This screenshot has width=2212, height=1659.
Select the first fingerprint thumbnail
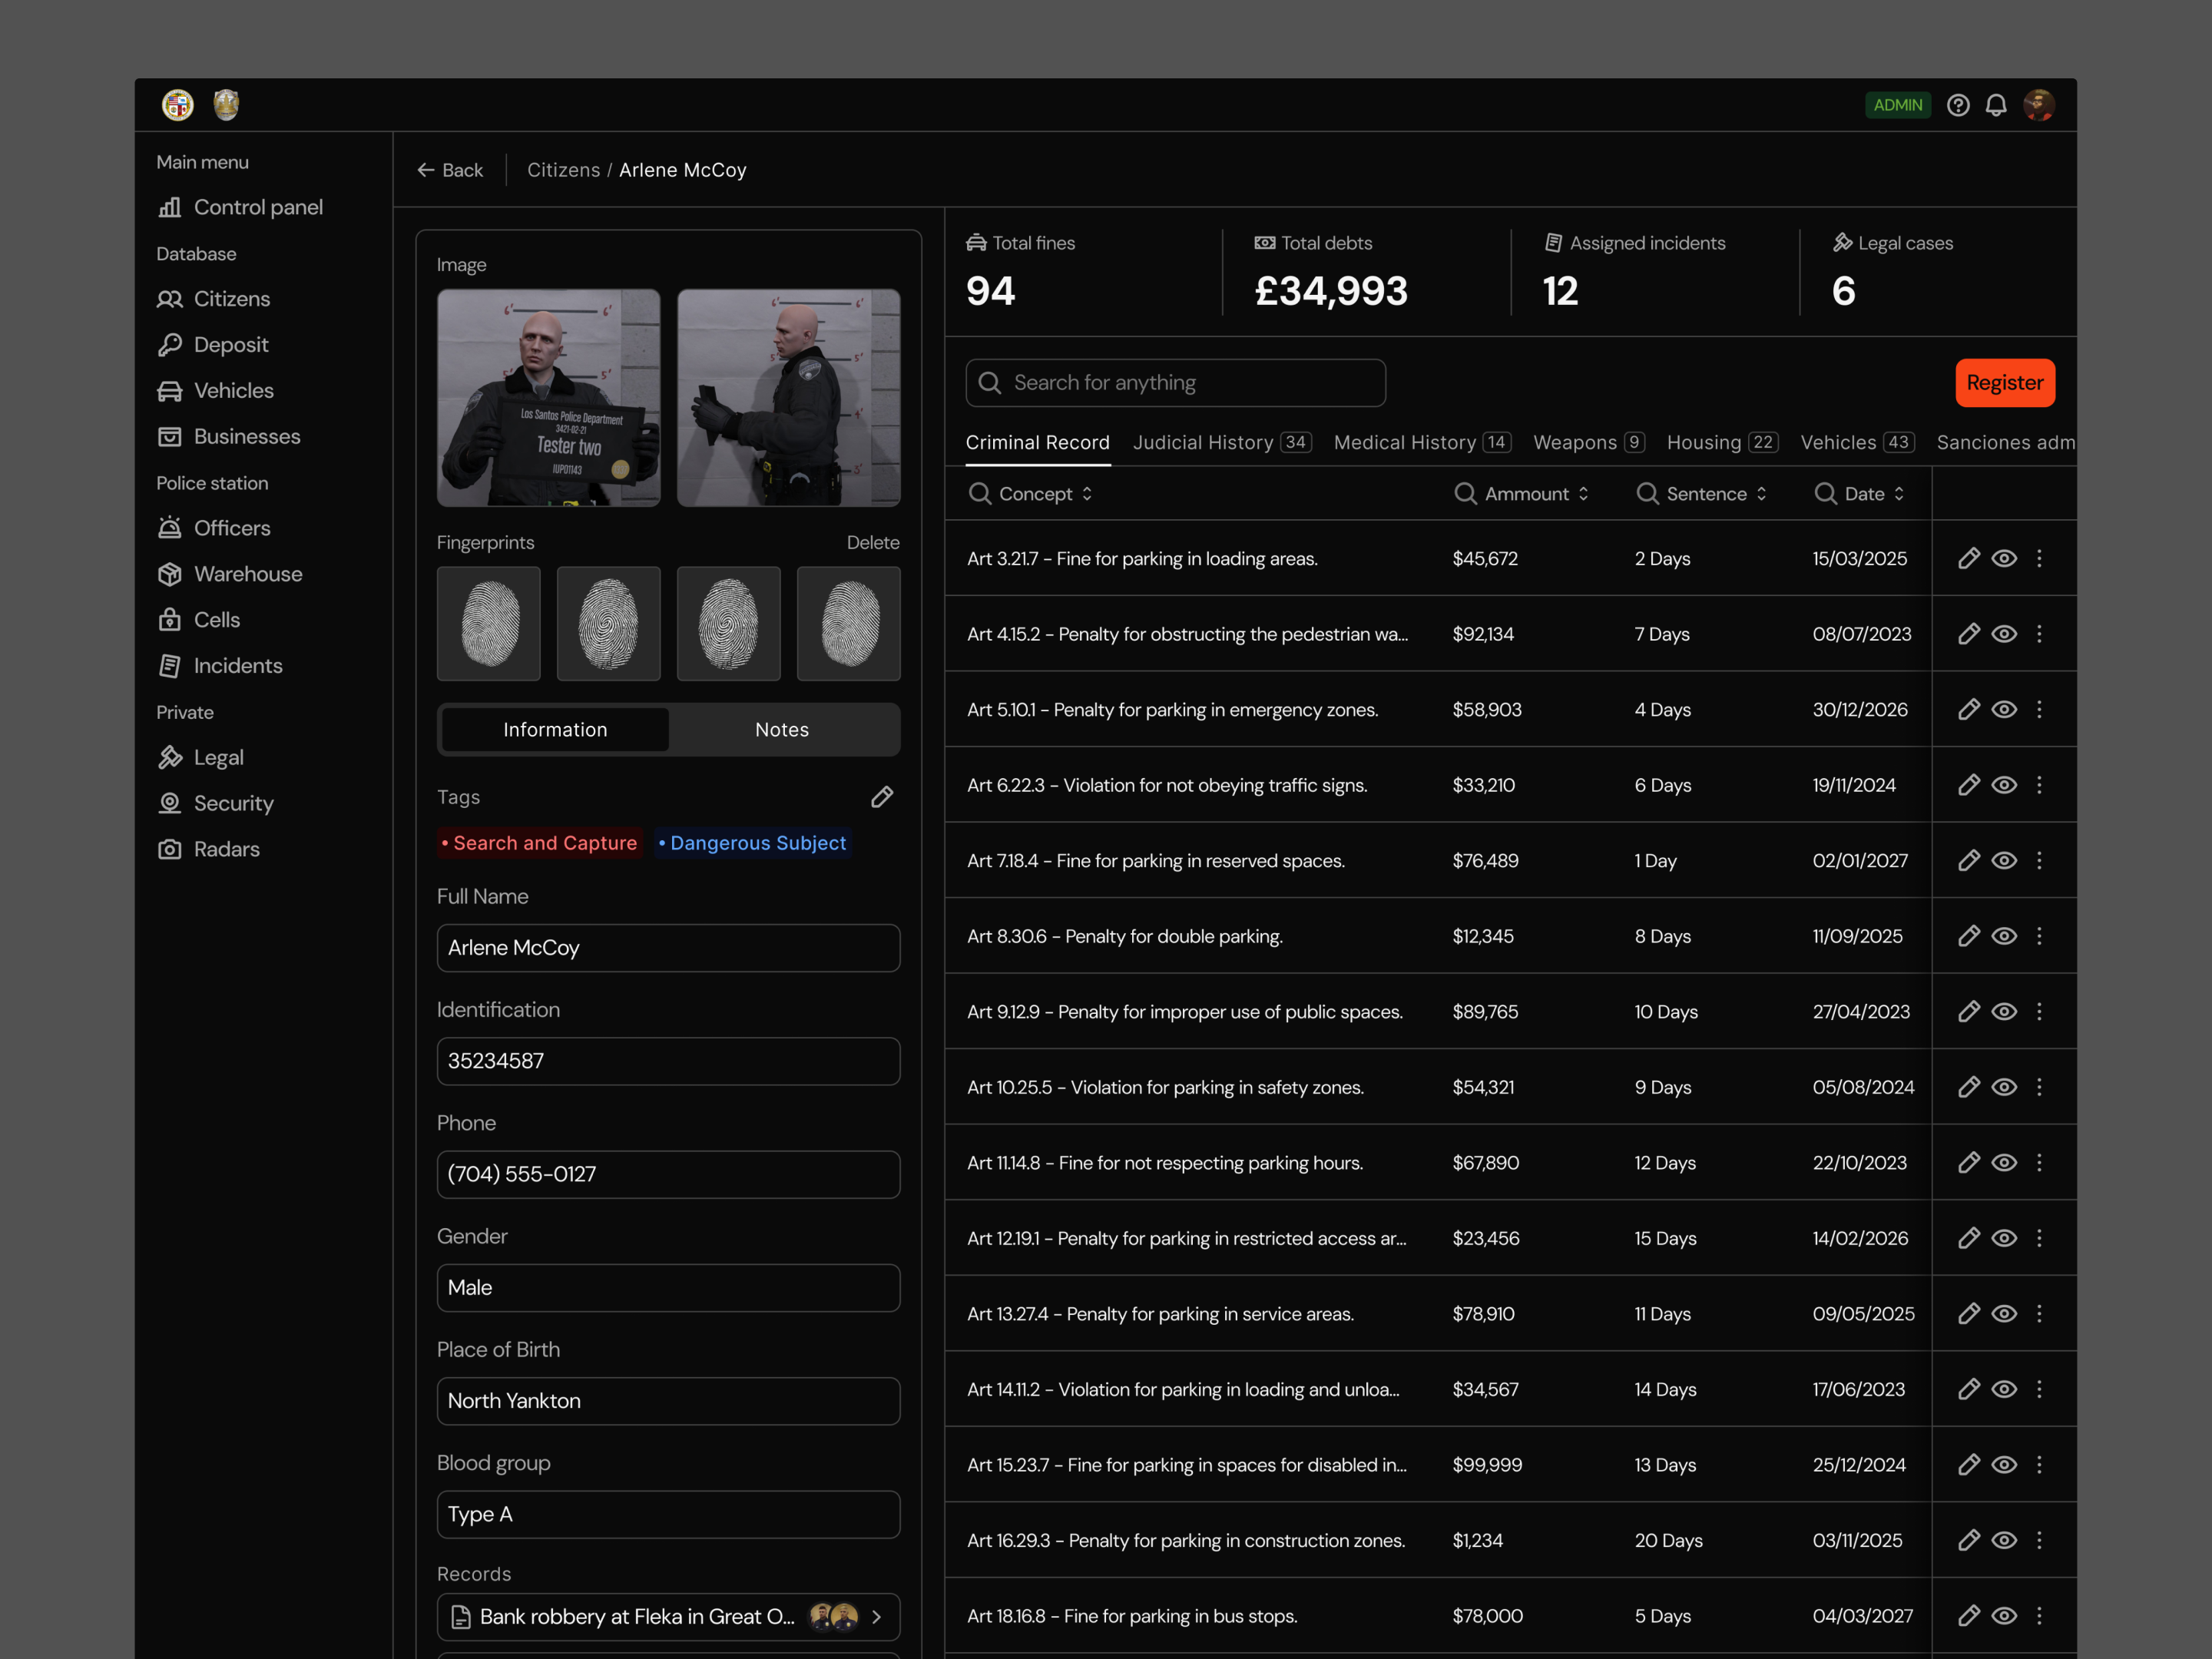click(x=488, y=624)
